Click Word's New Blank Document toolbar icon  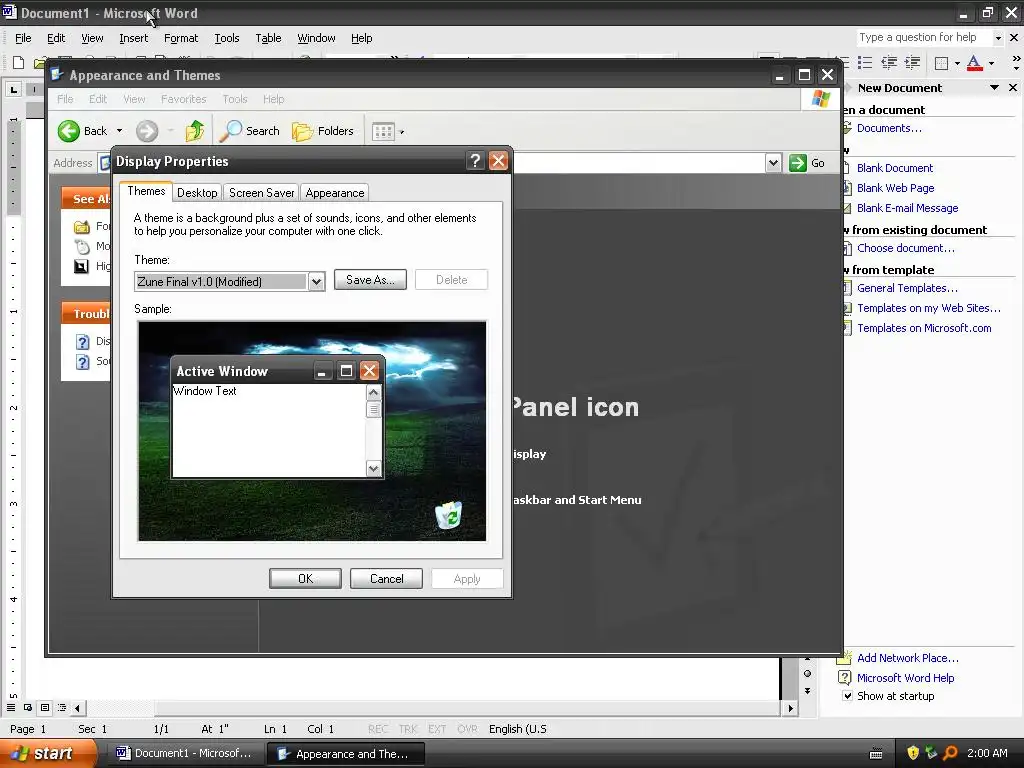(18, 63)
